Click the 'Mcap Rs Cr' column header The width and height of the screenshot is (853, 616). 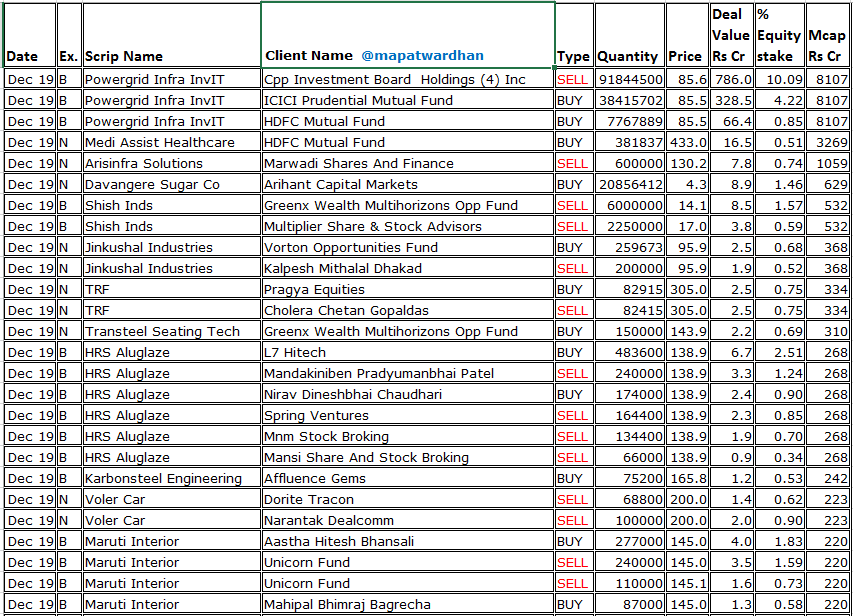pos(827,35)
